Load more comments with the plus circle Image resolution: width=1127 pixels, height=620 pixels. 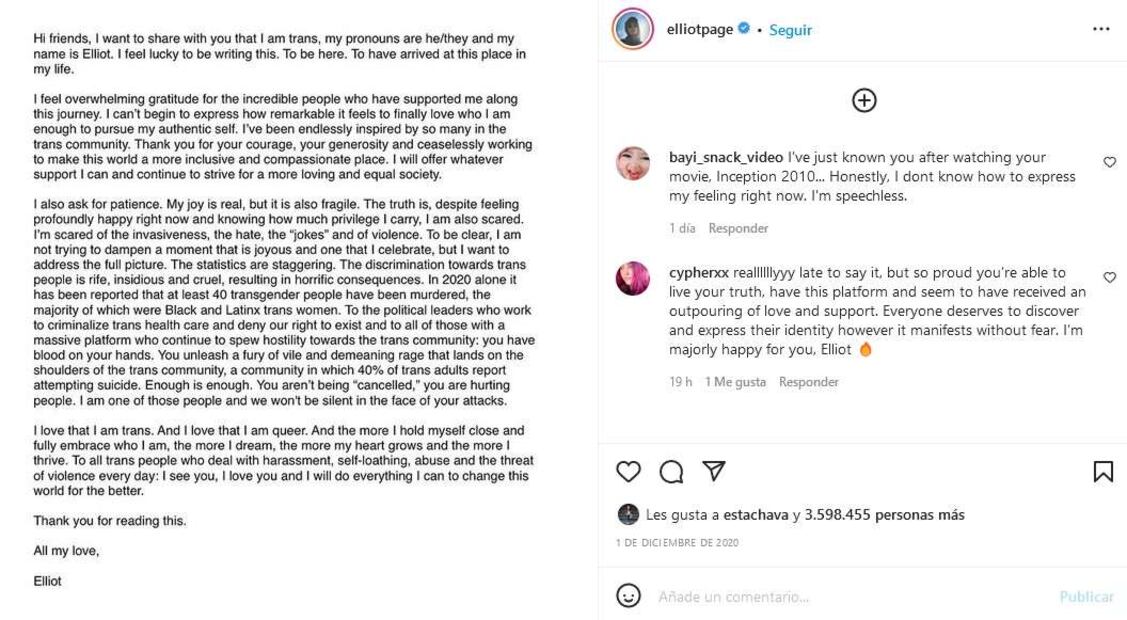pyautogui.click(x=864, y=100)
